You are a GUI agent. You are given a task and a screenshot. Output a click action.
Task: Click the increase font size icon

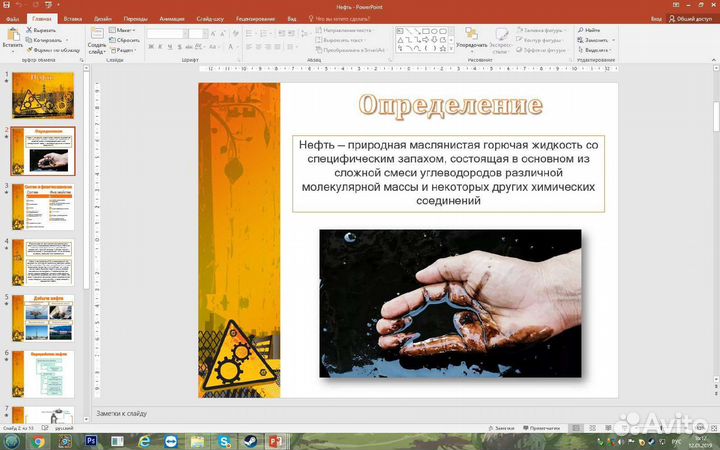pyautogui.click(x=213, y=34)
